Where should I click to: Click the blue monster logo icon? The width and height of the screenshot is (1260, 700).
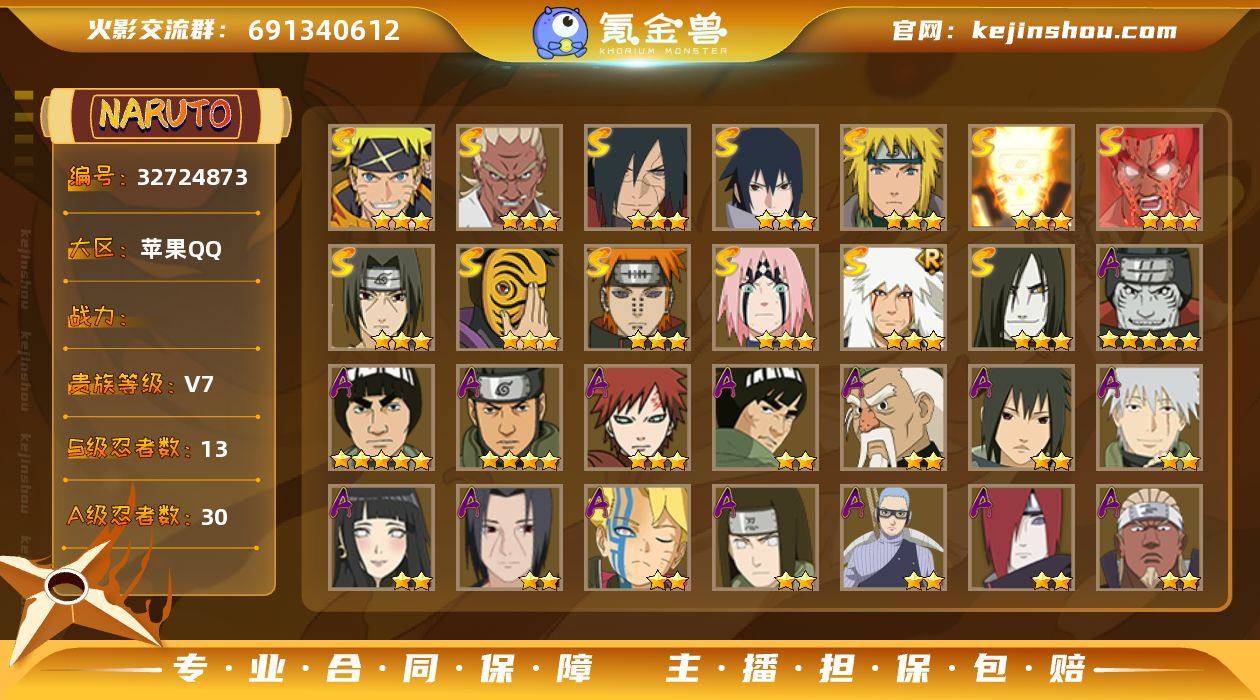pos(560,32)
